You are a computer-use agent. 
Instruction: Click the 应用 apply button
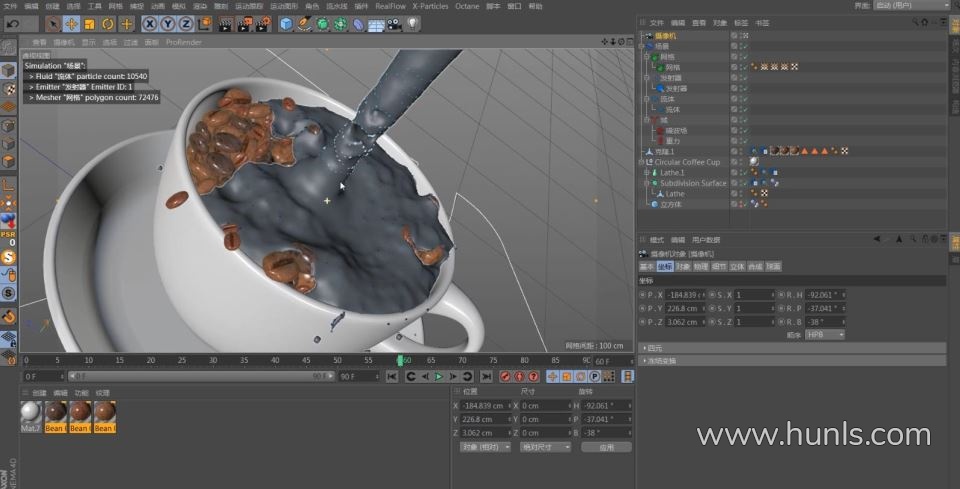(x=606, y=447)
